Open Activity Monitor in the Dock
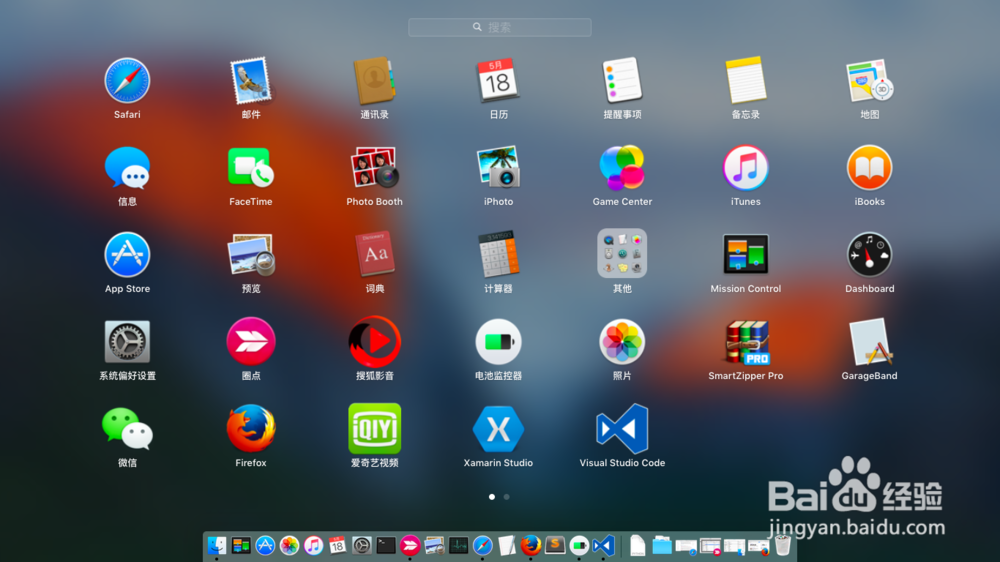Image resolution: width=1000 pixels, height=562 pixels. pos(459,545)
